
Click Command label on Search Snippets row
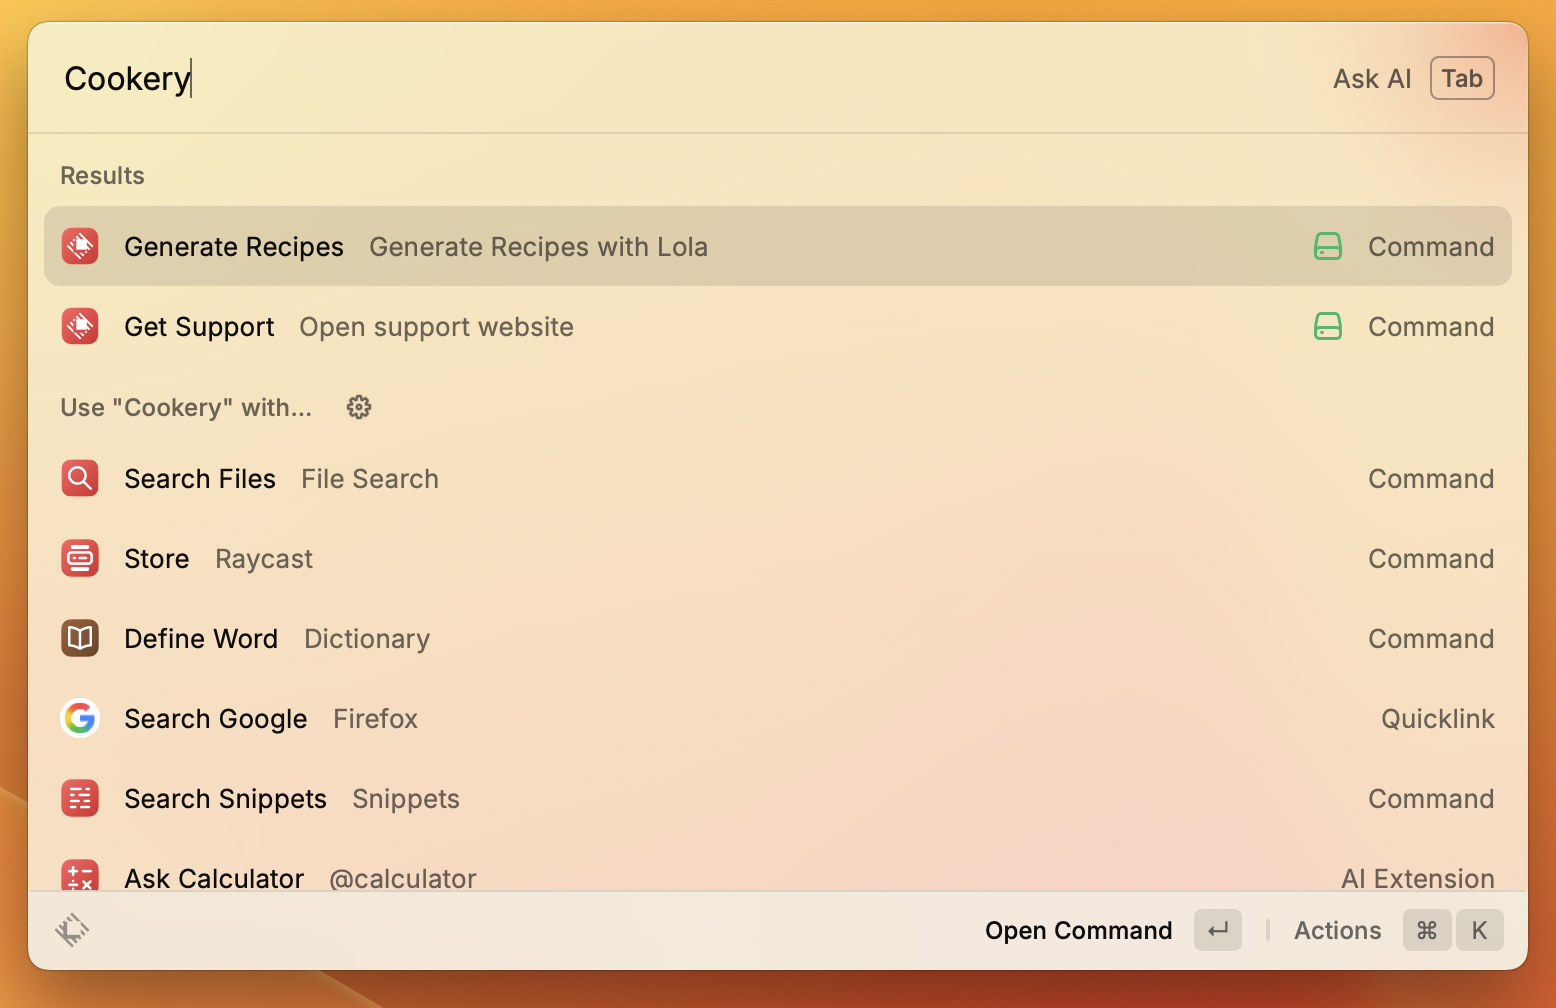coord(1431,798)
